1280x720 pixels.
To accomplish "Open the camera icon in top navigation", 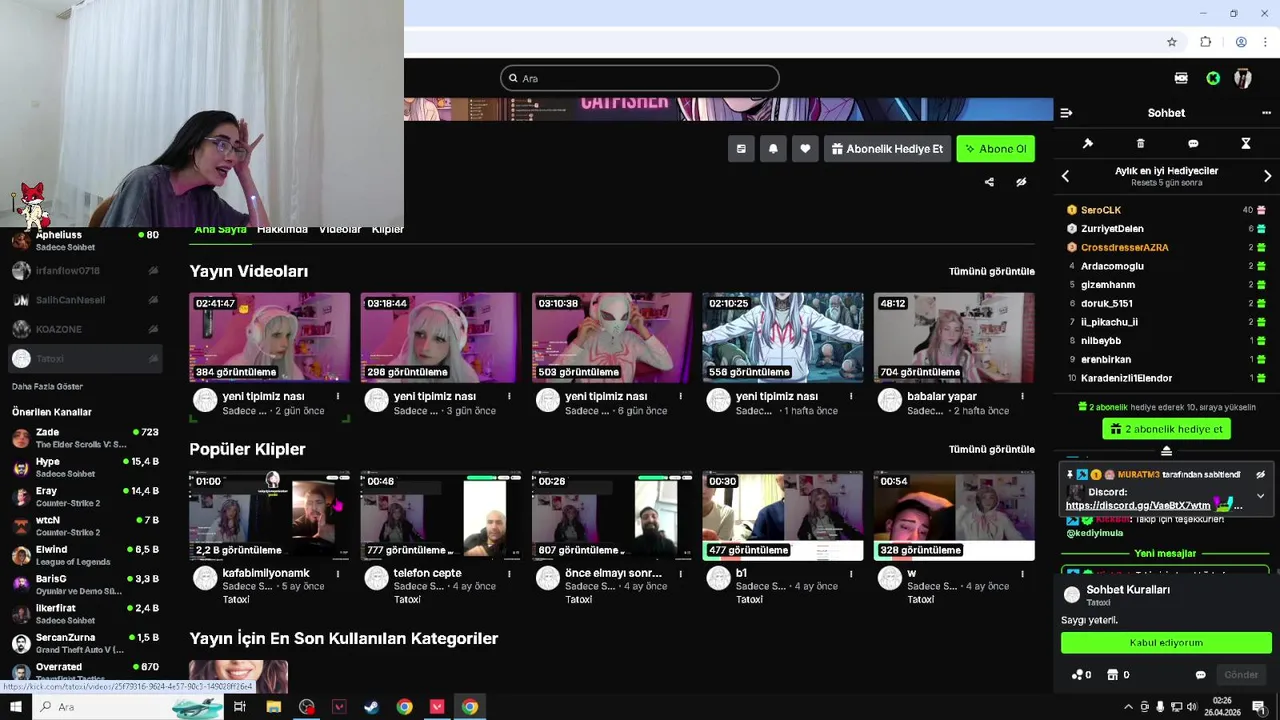I will [x=1181, y=78].
